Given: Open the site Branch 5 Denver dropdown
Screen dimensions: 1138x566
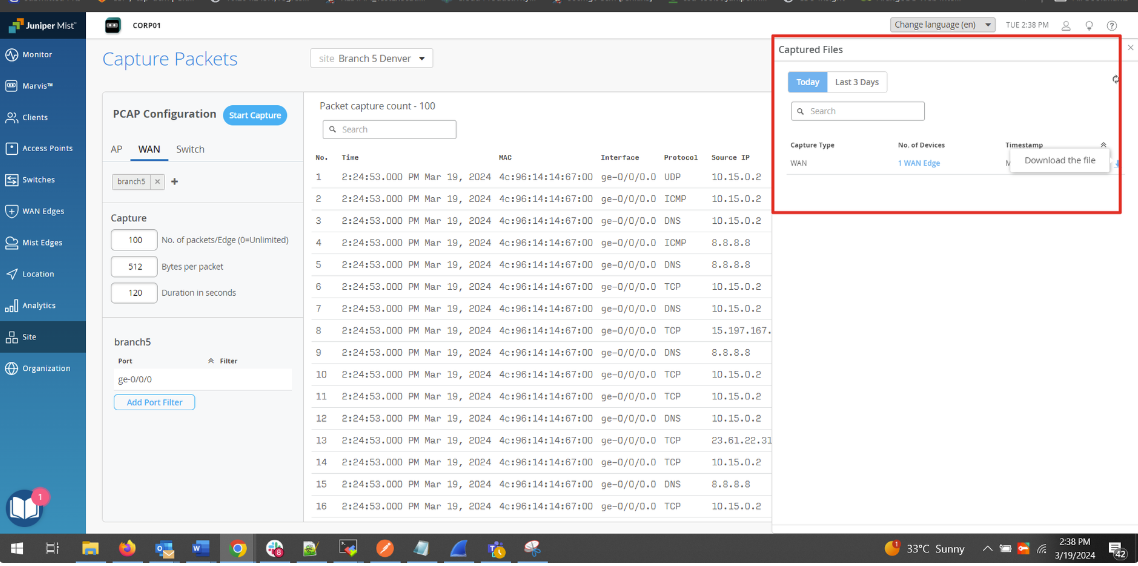Looking at the screenshot, I should (372, 58).
